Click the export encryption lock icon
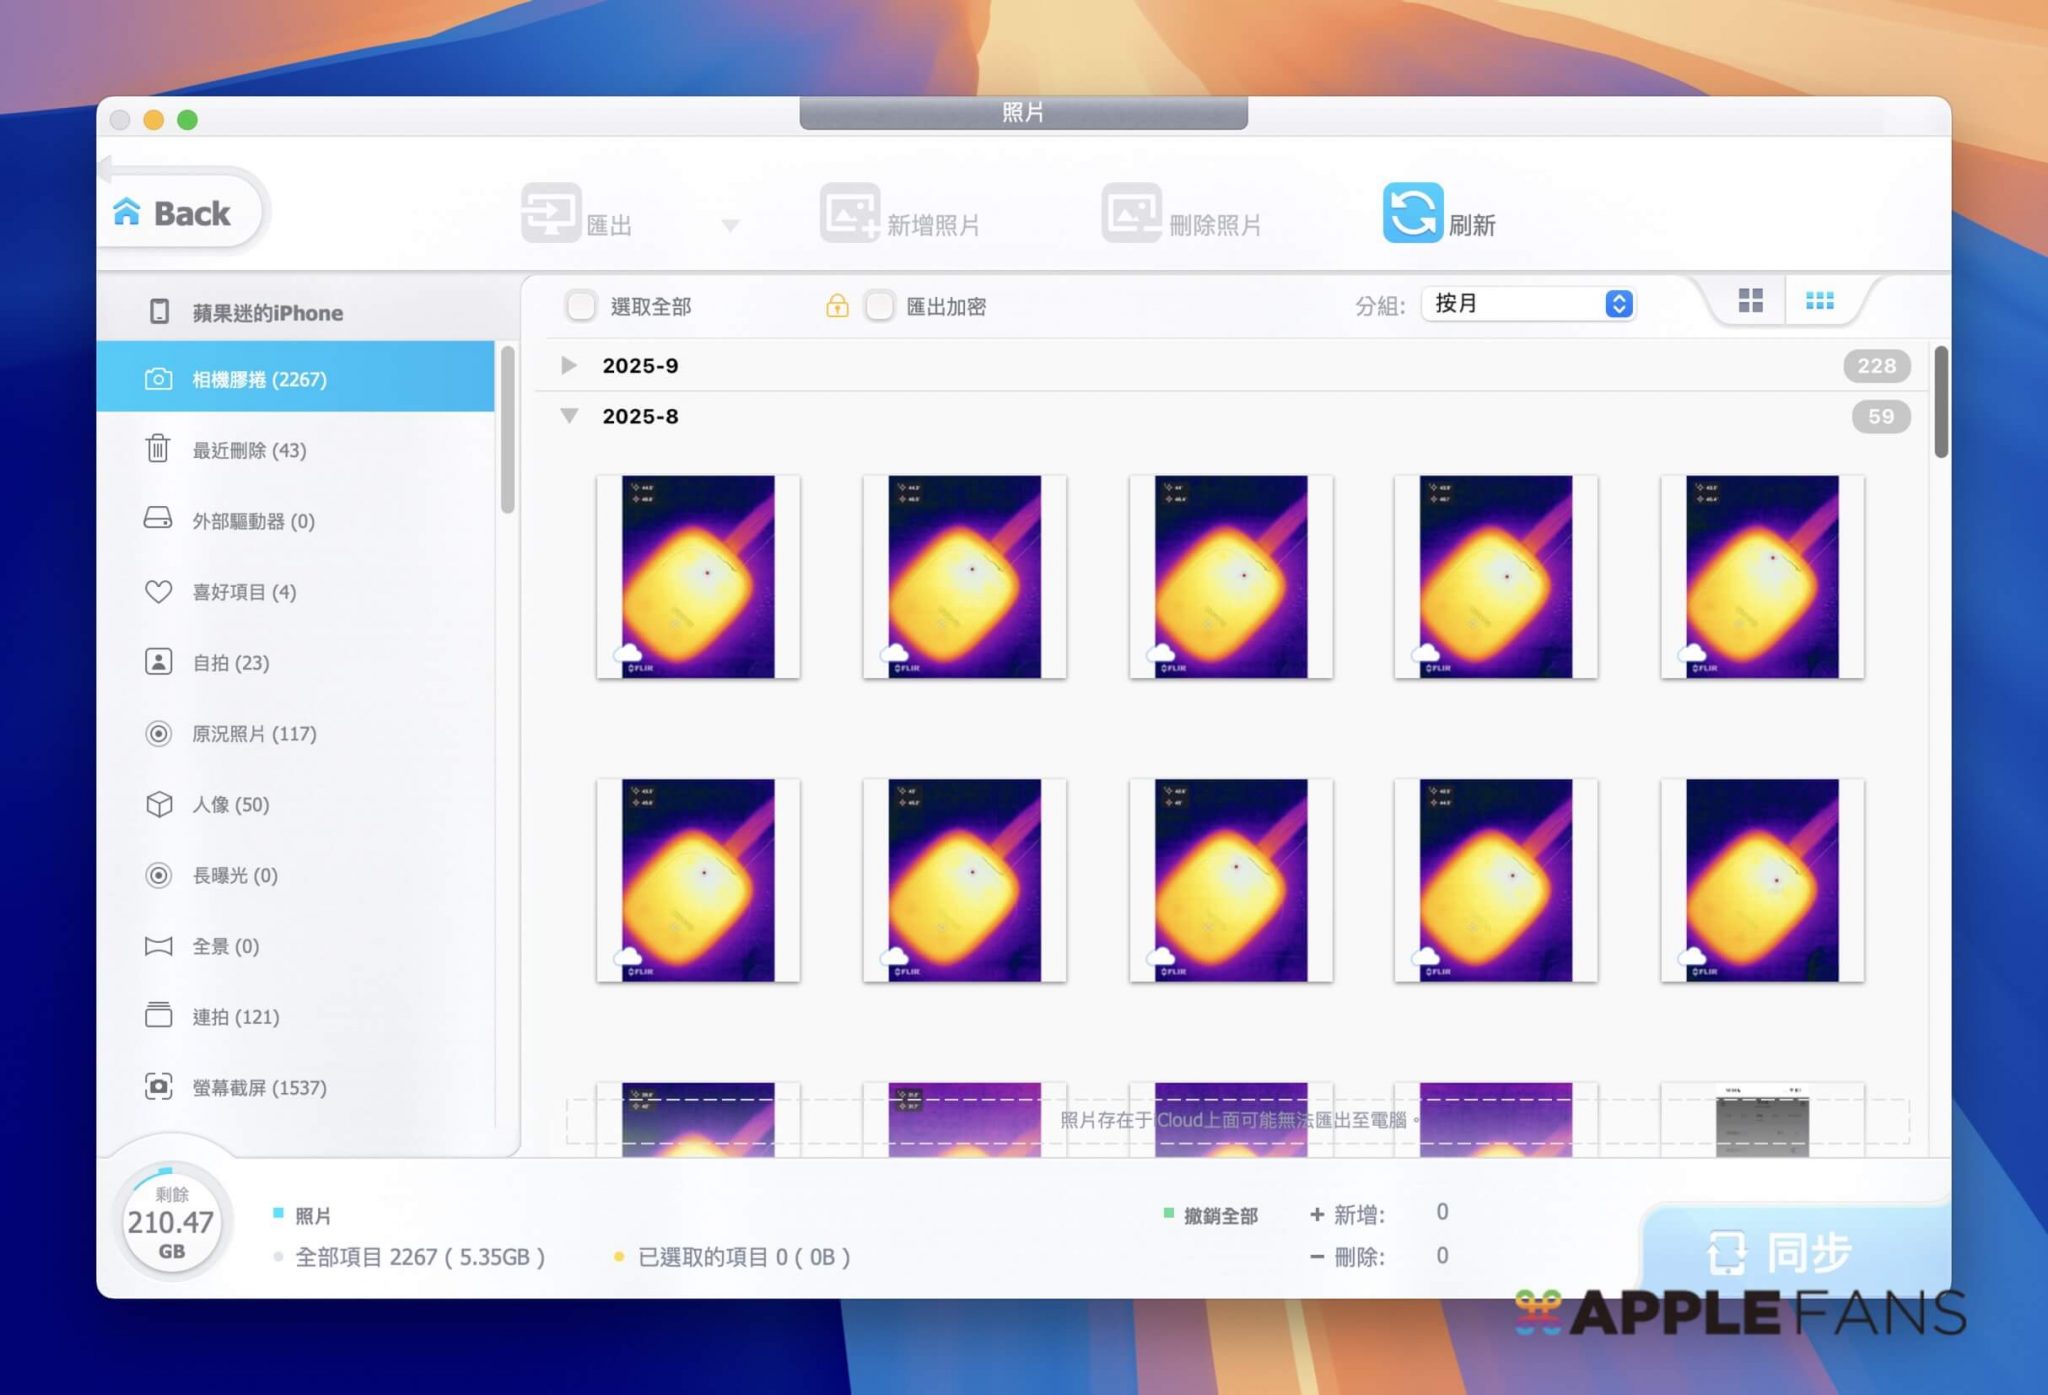The height and width of the screenshot is (1395, 2048). tap(837, 306)
